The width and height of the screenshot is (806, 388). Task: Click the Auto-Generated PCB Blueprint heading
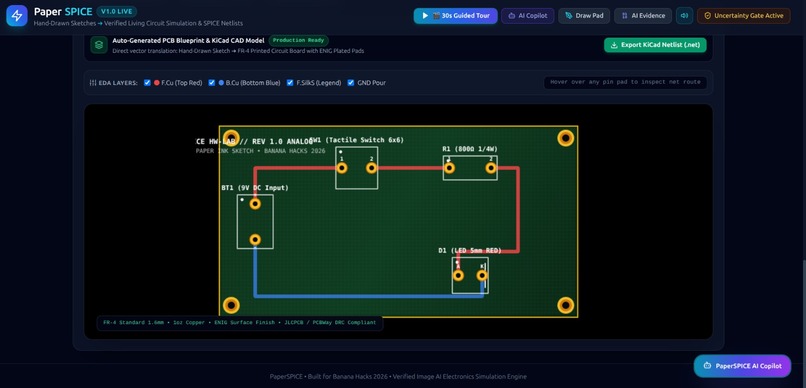pyautogui.click(x=188, y=40)
